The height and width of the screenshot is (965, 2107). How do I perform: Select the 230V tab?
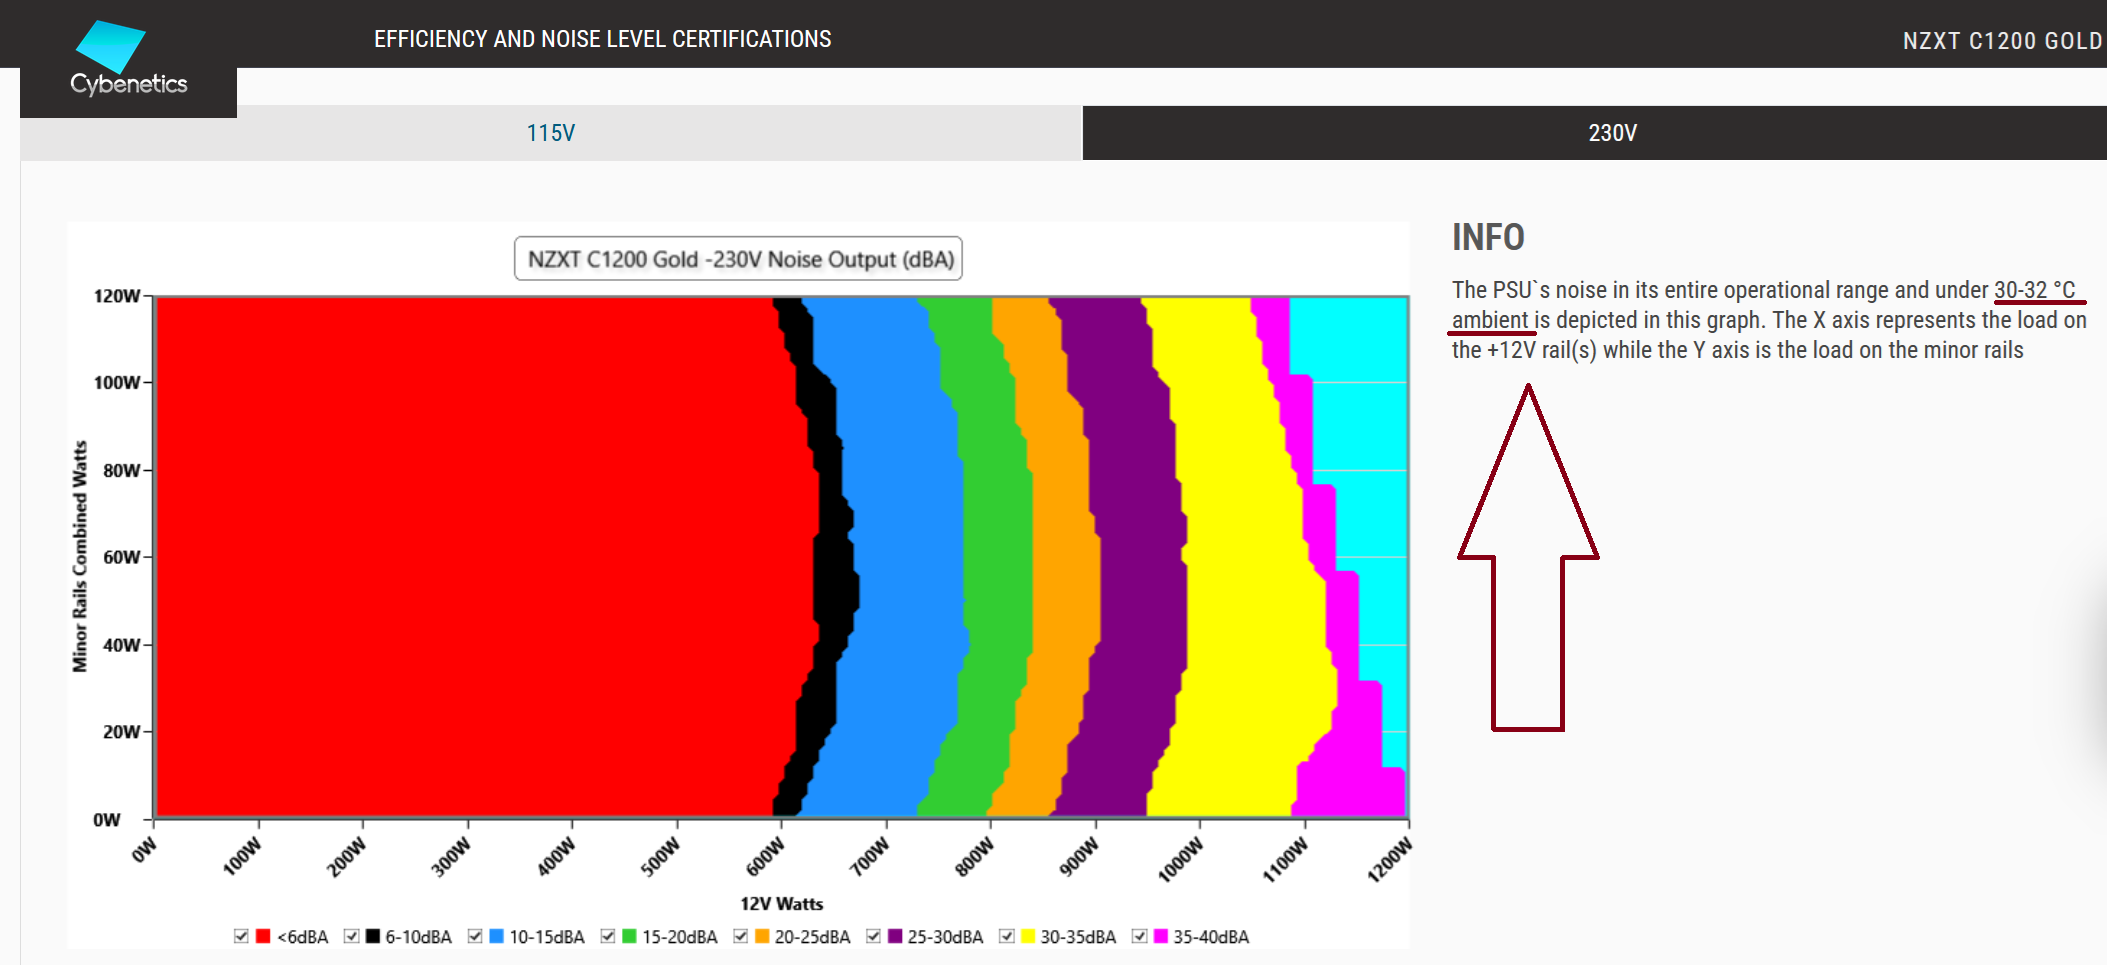(1612, 133)
